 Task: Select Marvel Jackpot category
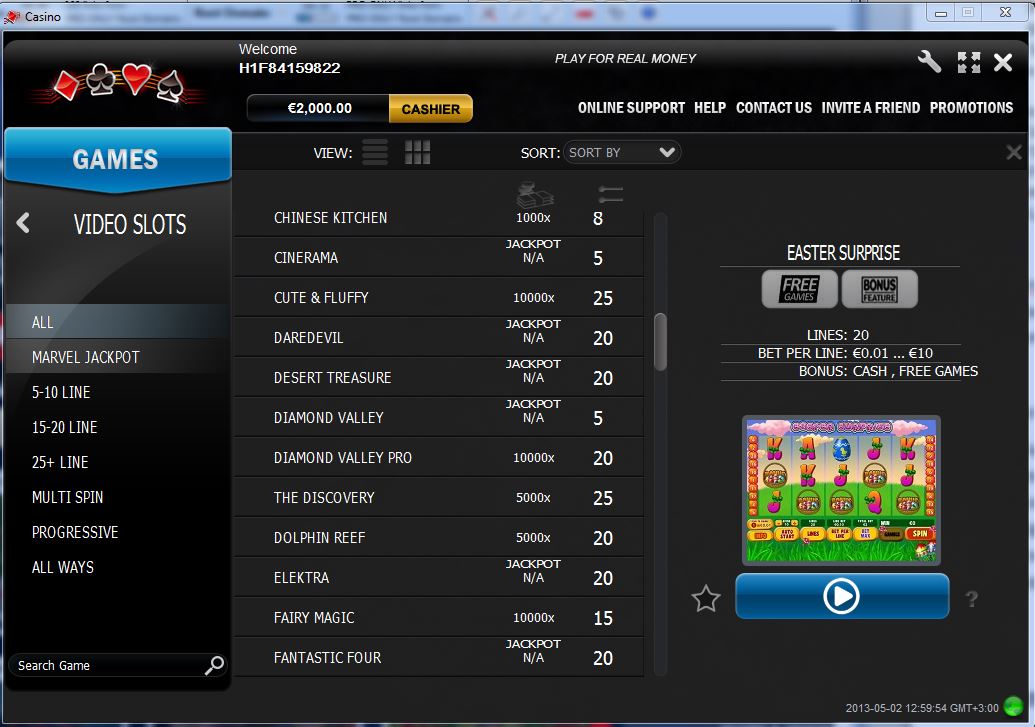coord(117,357)
